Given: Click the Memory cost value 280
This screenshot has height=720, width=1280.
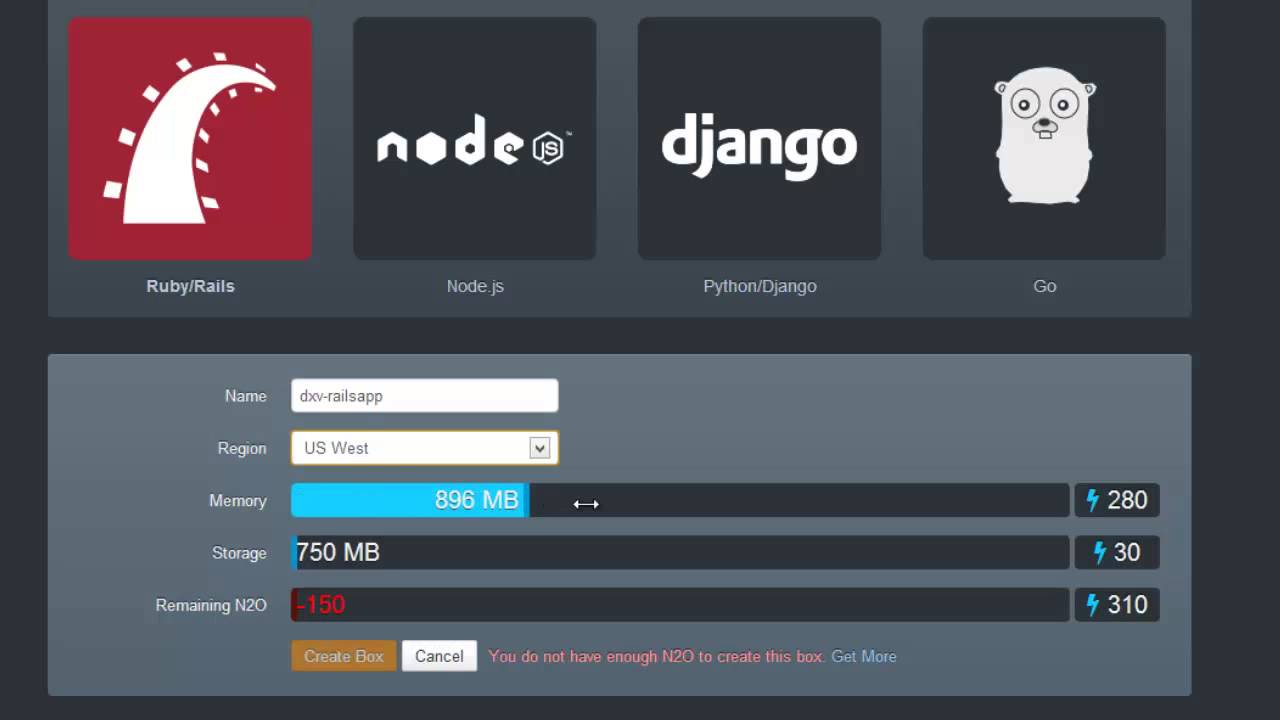Looking at the screenshot, I should coord(1127,500).
